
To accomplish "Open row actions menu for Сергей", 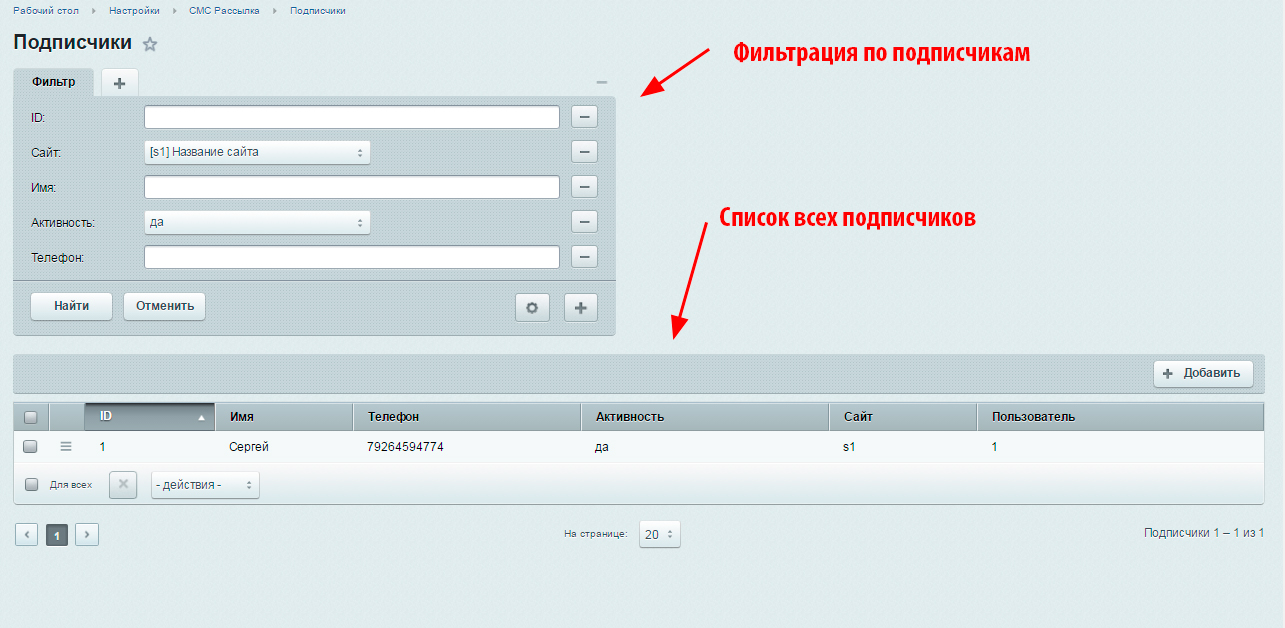I will [66, 447].
